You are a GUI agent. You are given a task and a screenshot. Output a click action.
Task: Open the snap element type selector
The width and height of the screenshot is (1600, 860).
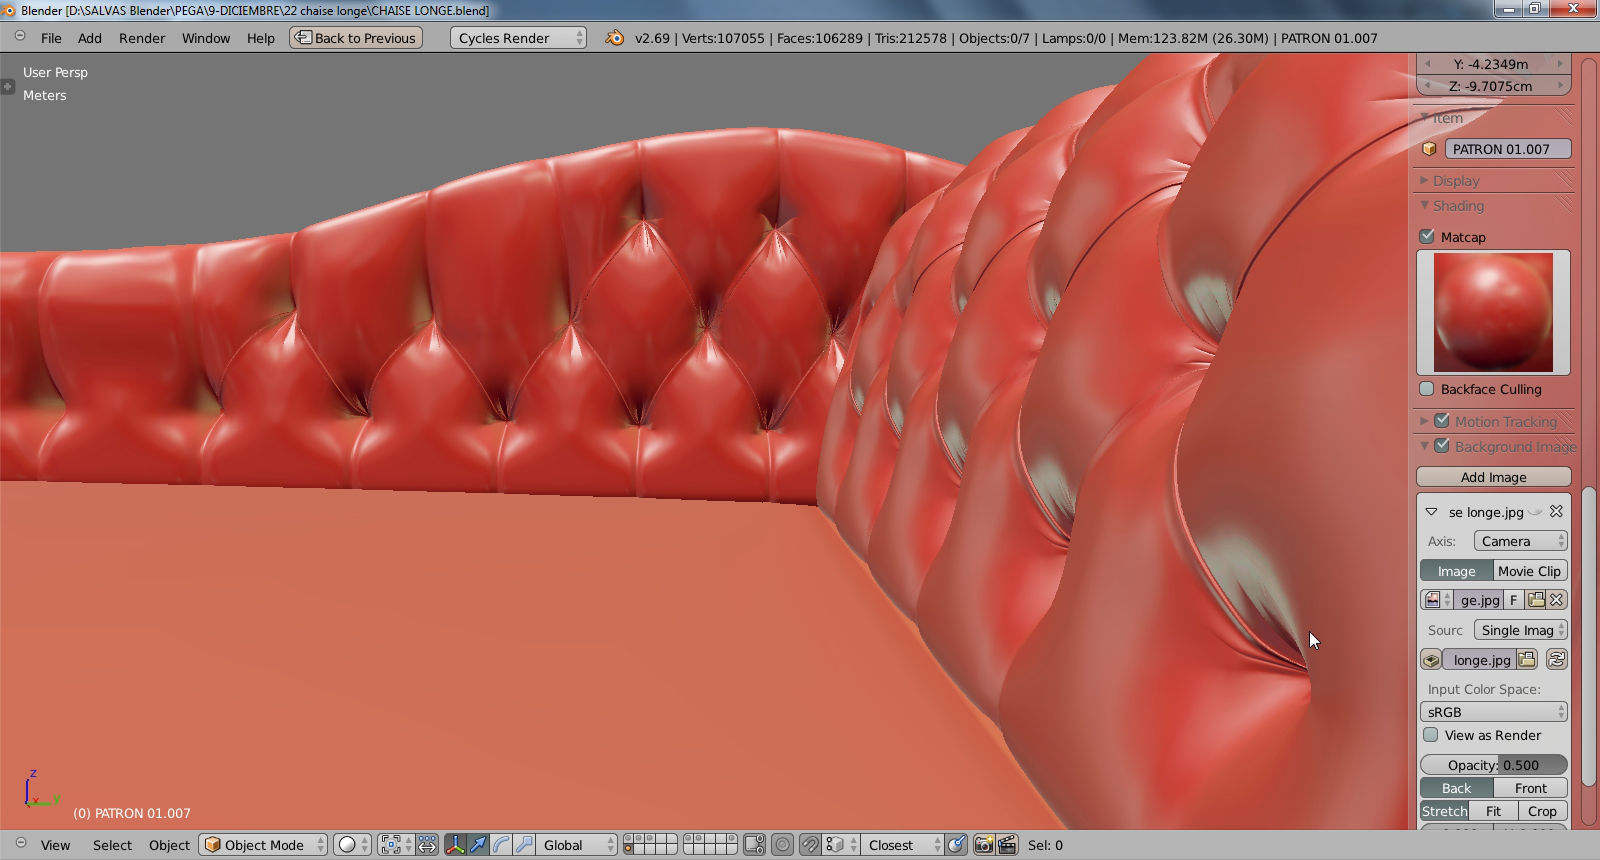[x=841, y=845]
